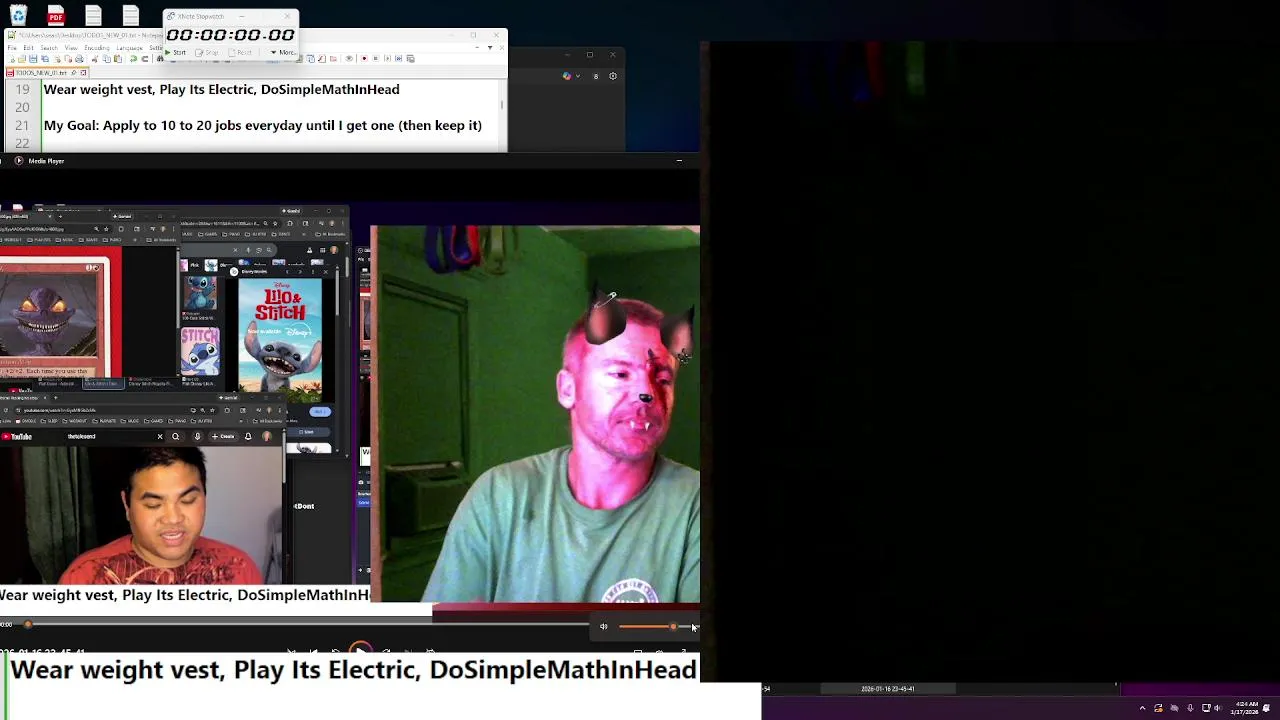Image resolution: width=1280 pixels, height=720 pixels.
Task: Open the clock showing 4:24 AM
Action: coord(1245,708)
